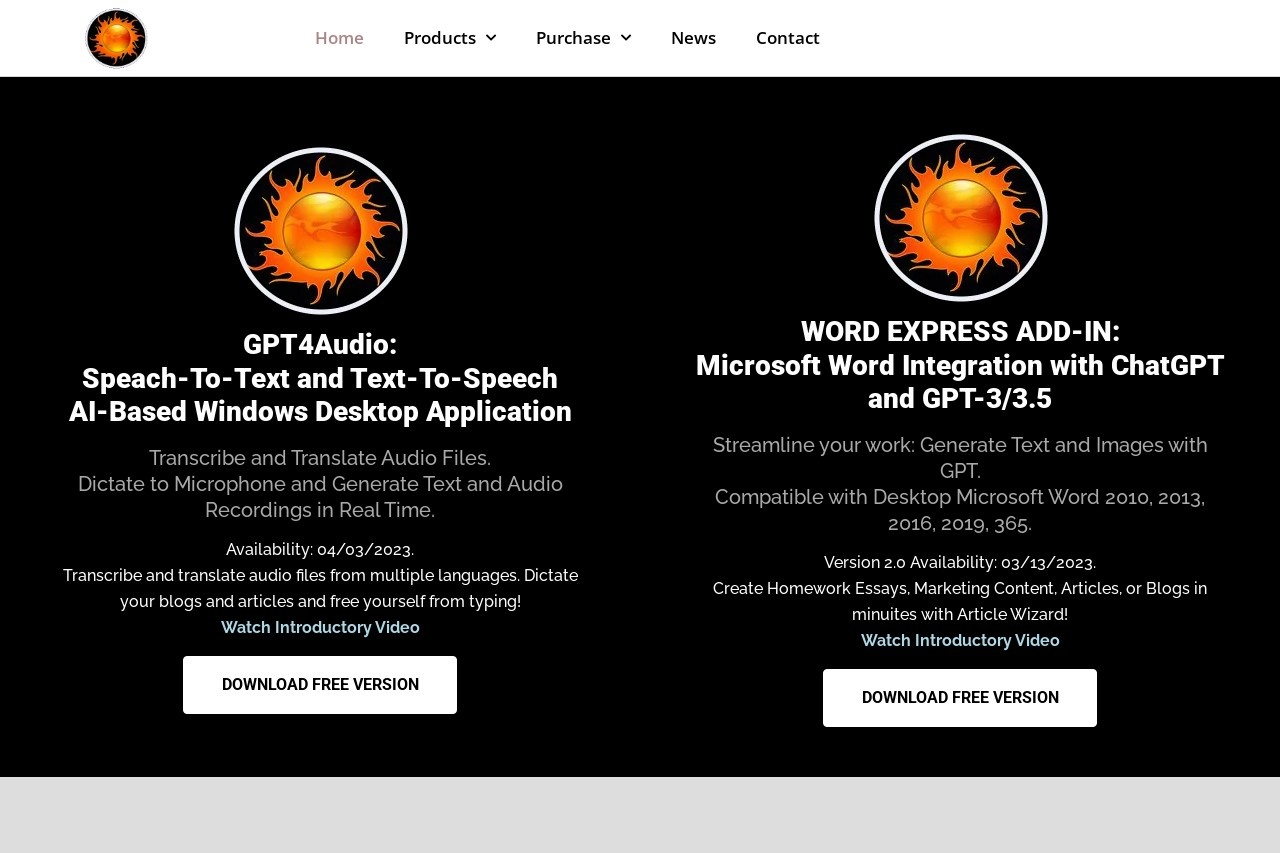Open the Contact page
Screen dimensions: 1280x853
click(x=787, y=38)
